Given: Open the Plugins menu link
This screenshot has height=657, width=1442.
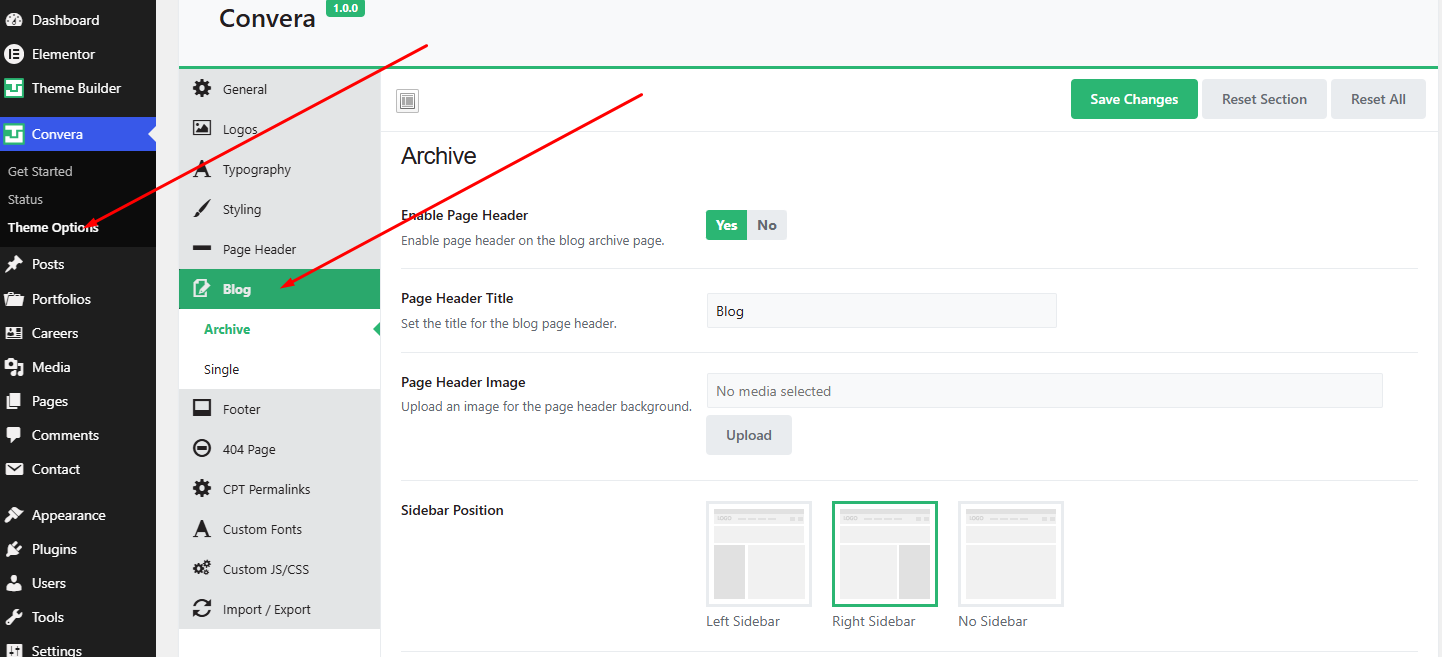Looking at the screenshot, I should pos(78,549).
